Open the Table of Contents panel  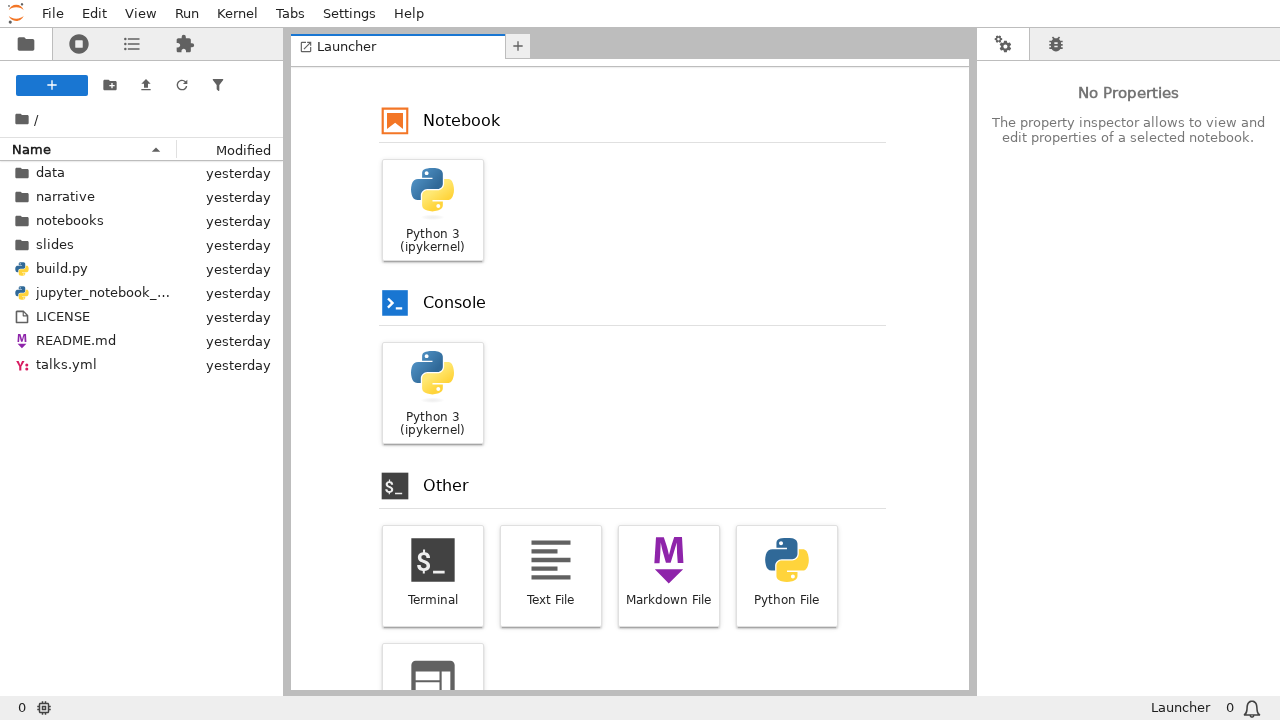coord(132,44)
